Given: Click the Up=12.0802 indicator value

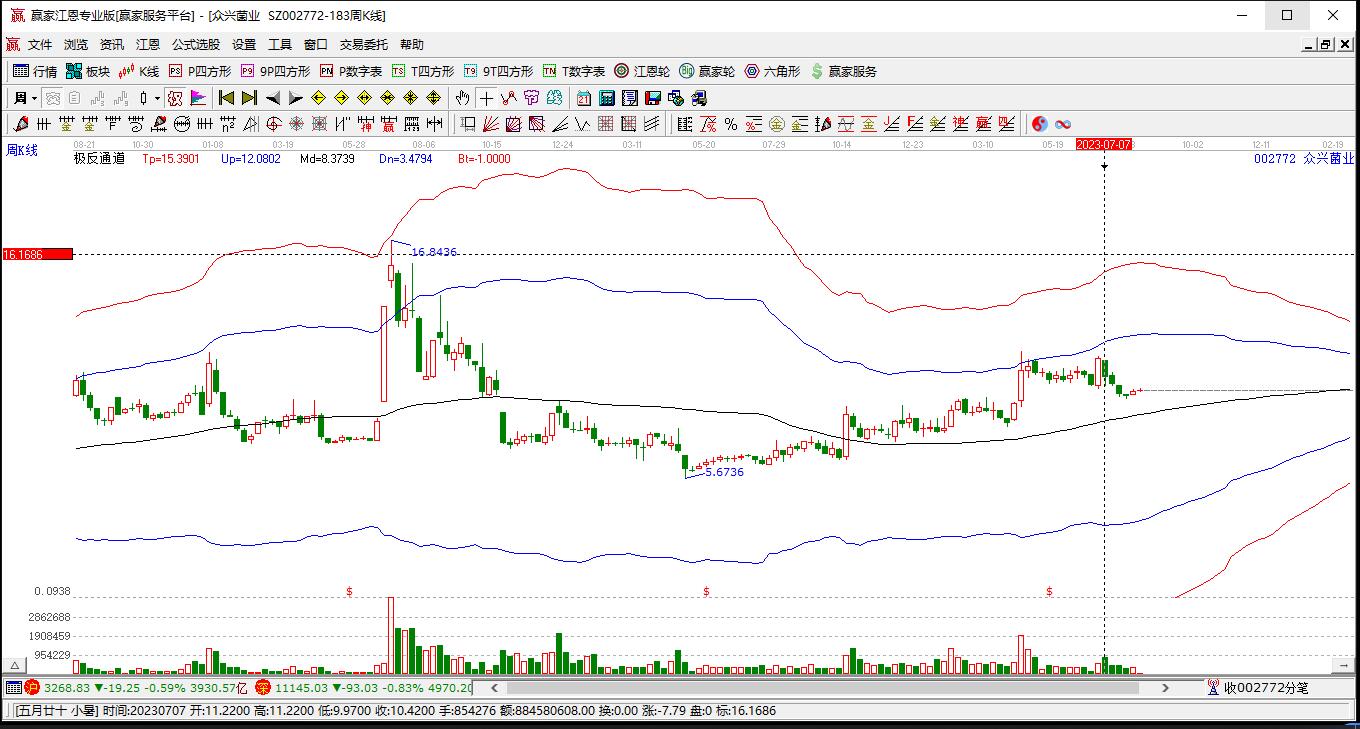Looking at the screenshot, I should pos(251,158).
